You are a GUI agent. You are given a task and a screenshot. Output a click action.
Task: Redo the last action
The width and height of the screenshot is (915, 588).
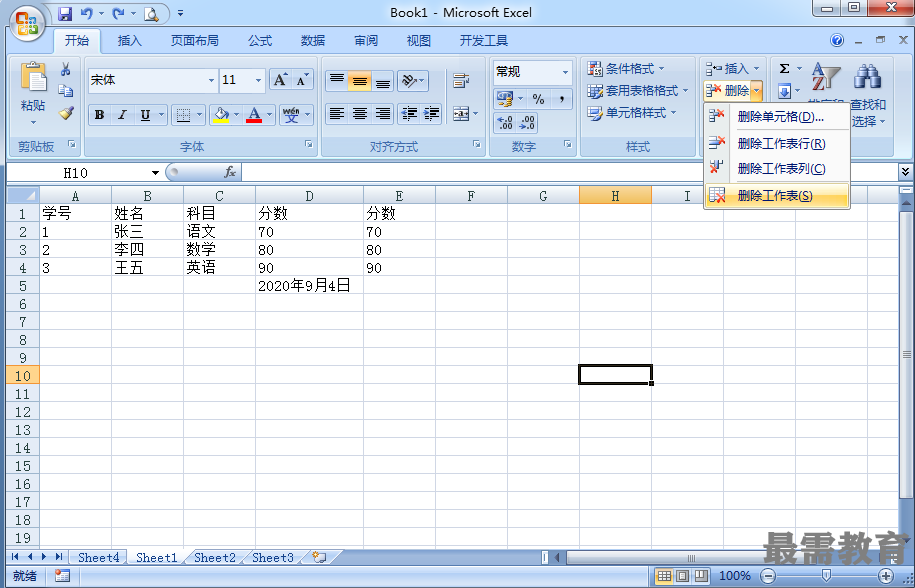[118, 13]
